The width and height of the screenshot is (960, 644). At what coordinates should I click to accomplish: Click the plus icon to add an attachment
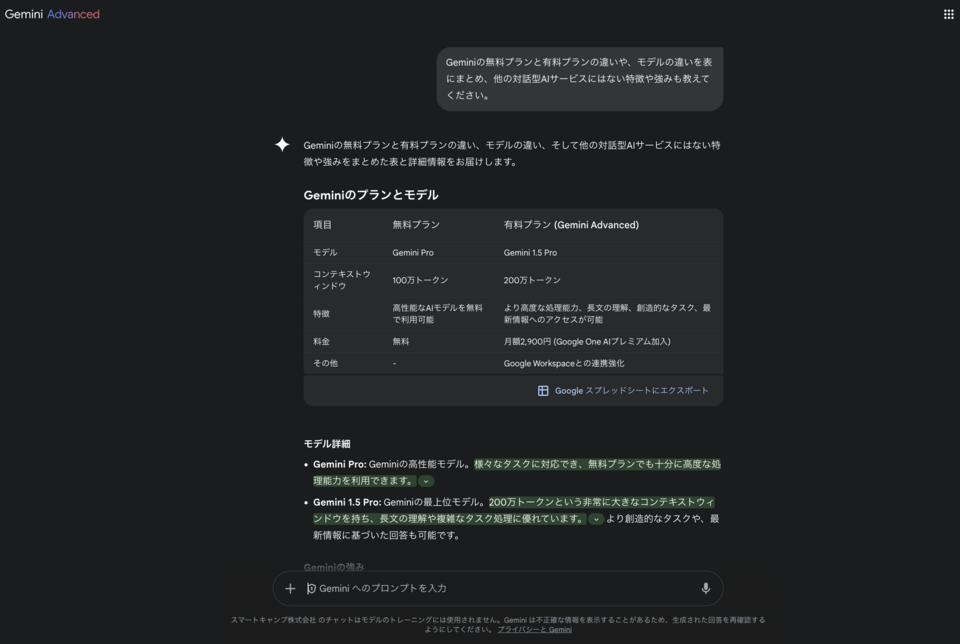(290, 588)
